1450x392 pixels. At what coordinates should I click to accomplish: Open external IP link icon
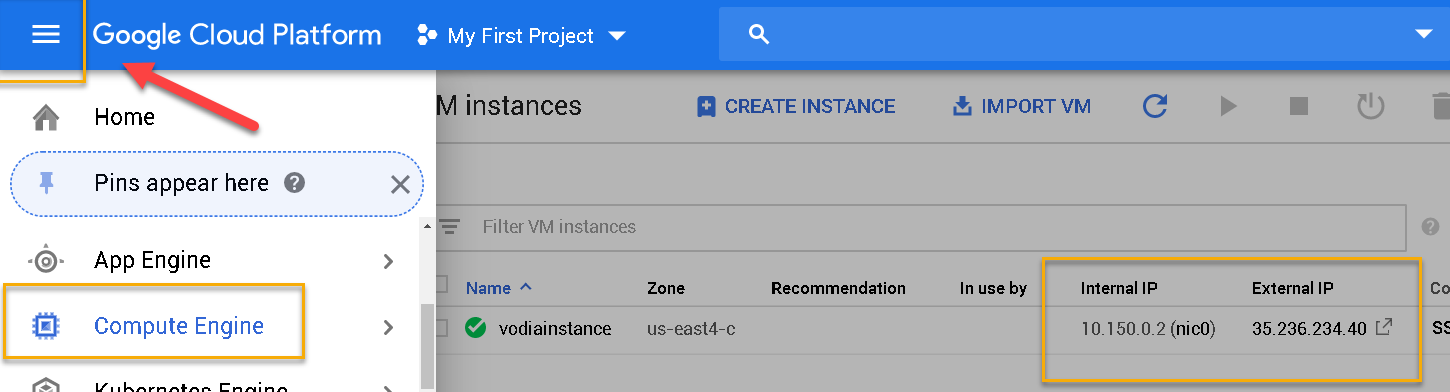coord(1384,327)
